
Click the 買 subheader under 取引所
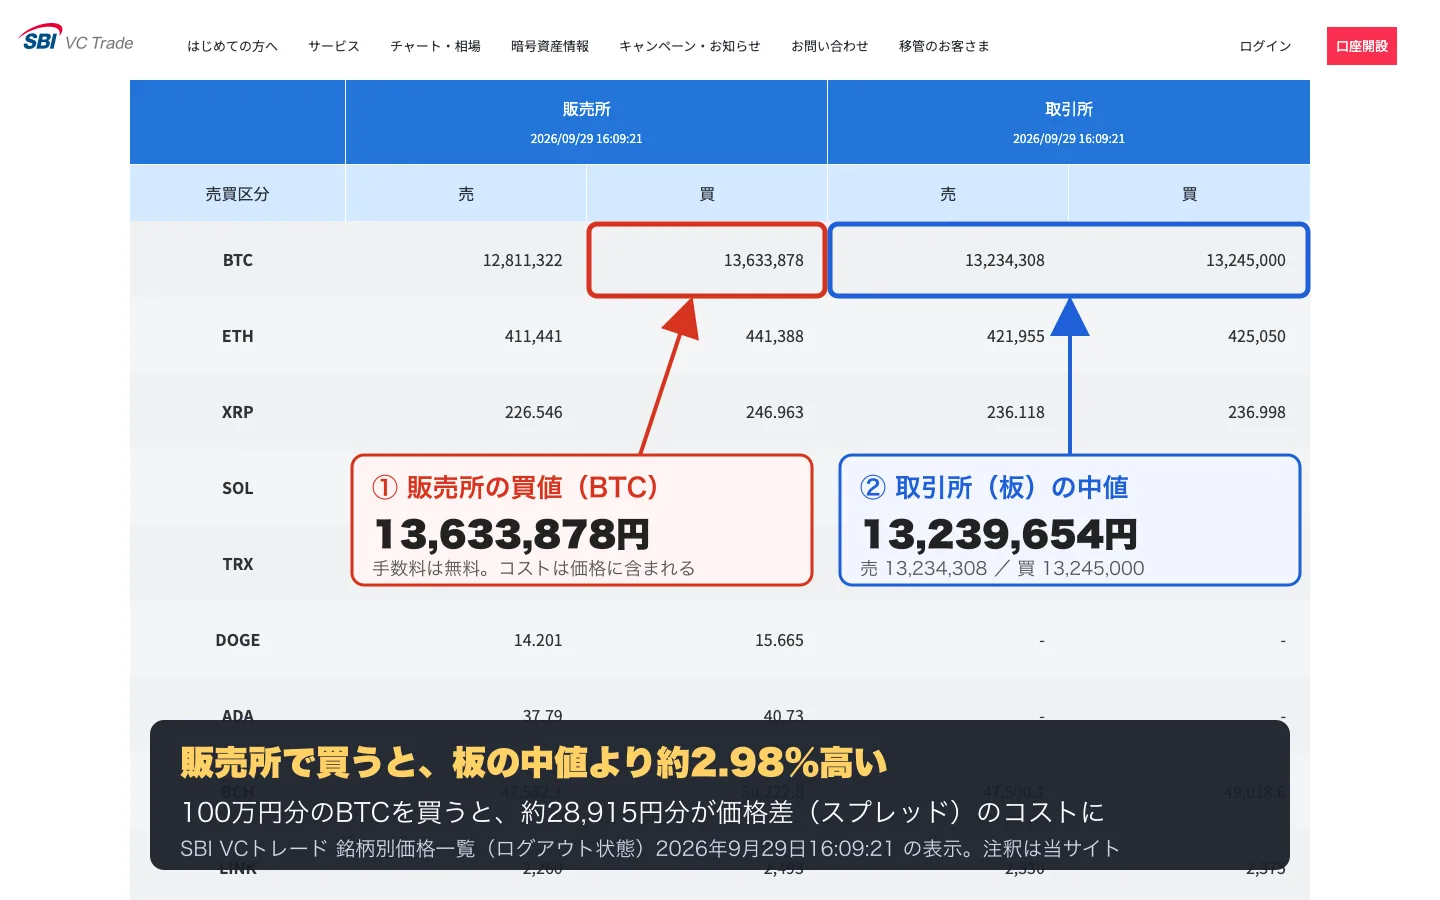pyautogui.click(x=1189, y=194)
